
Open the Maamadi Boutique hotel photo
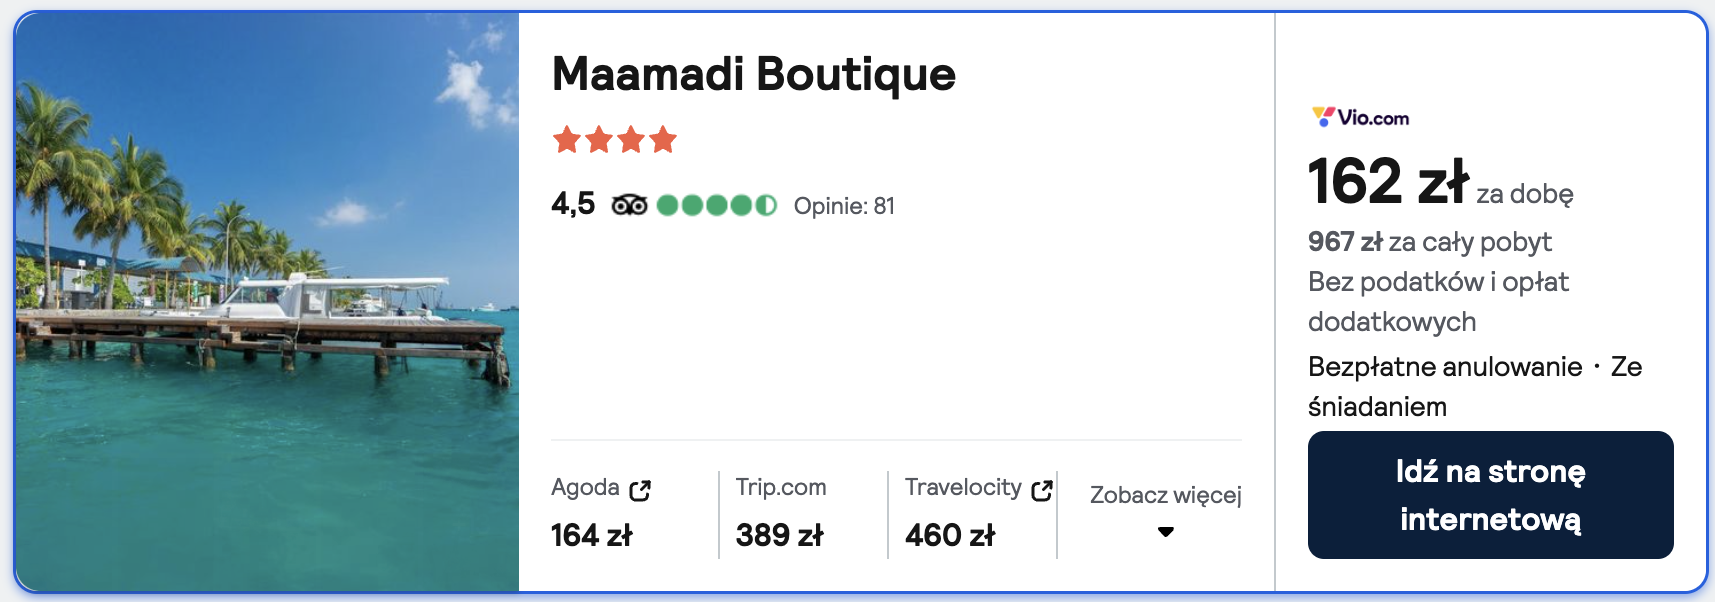click(267, 301)
